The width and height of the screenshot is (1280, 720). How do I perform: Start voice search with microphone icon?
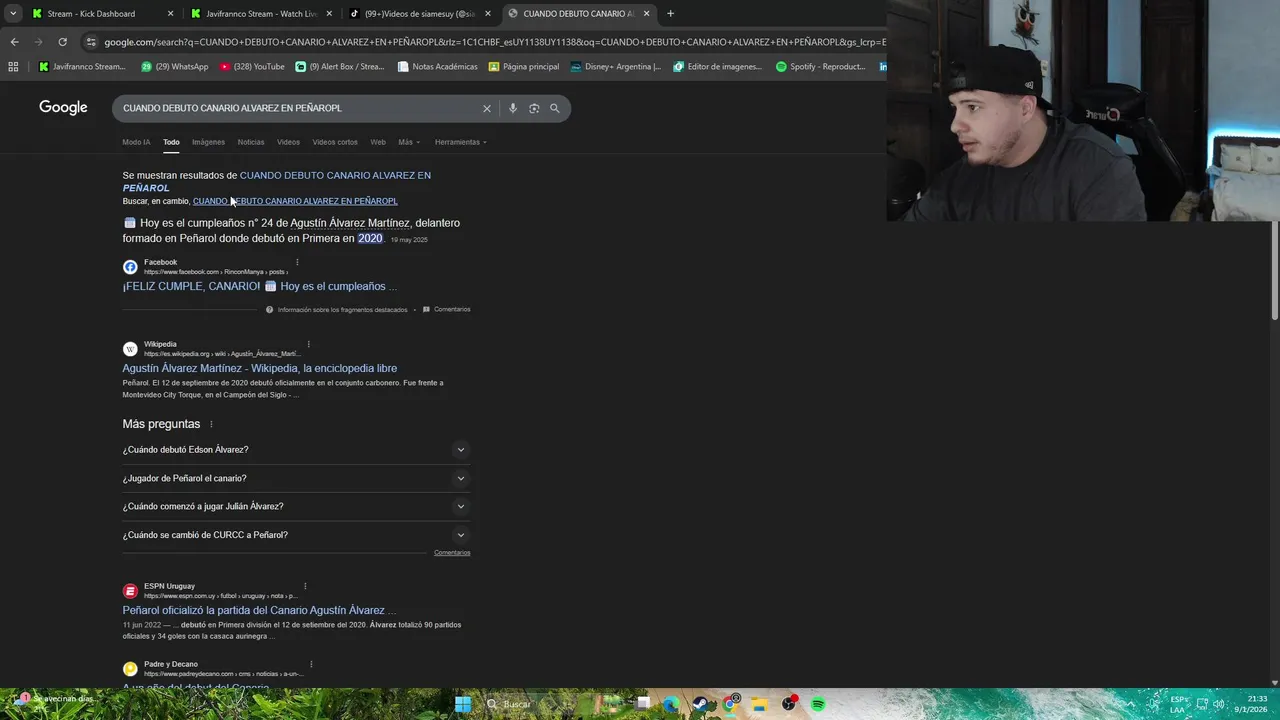click(x=513, y=108)
